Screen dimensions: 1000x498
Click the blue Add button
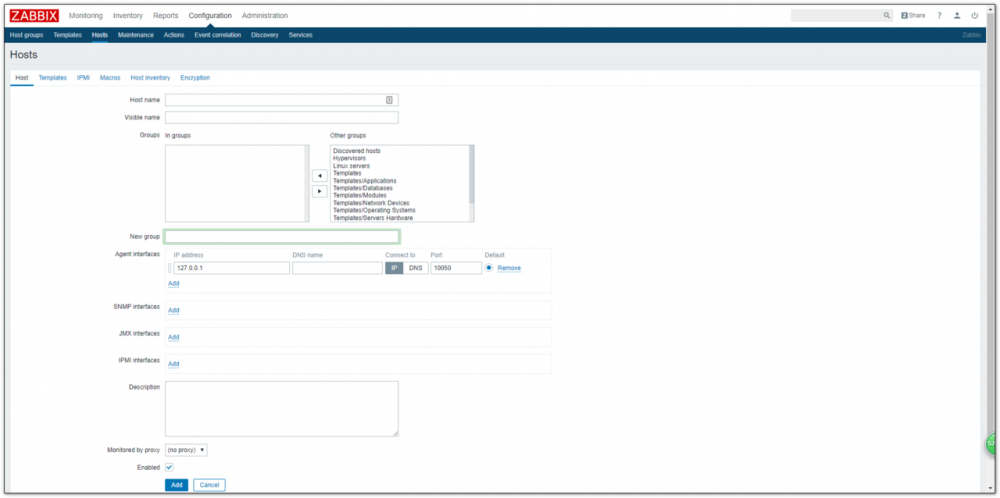(x=177, y=485)
